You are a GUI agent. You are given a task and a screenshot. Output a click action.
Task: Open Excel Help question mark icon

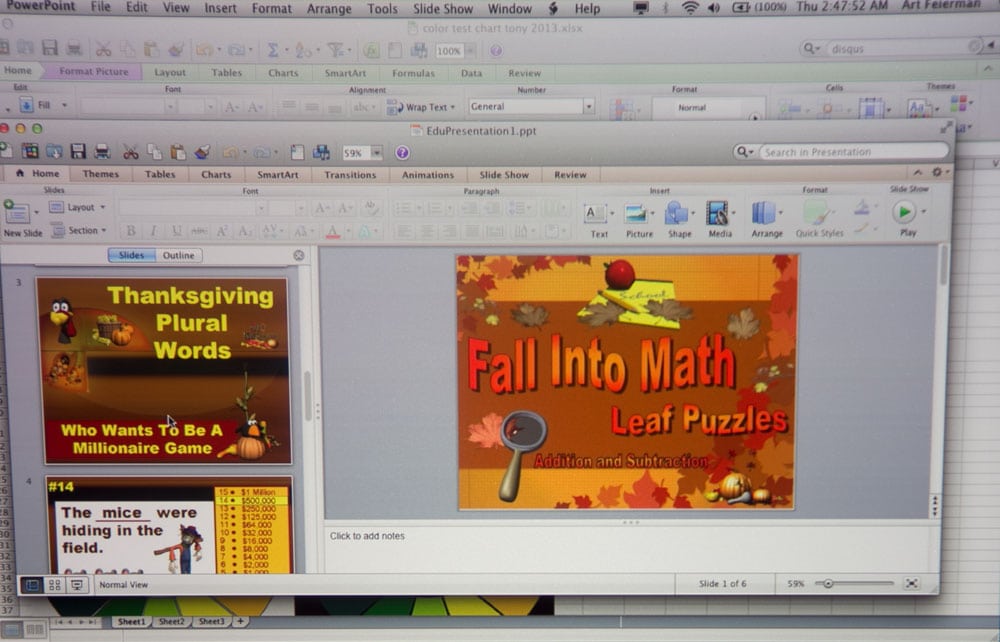click(496, 50)
